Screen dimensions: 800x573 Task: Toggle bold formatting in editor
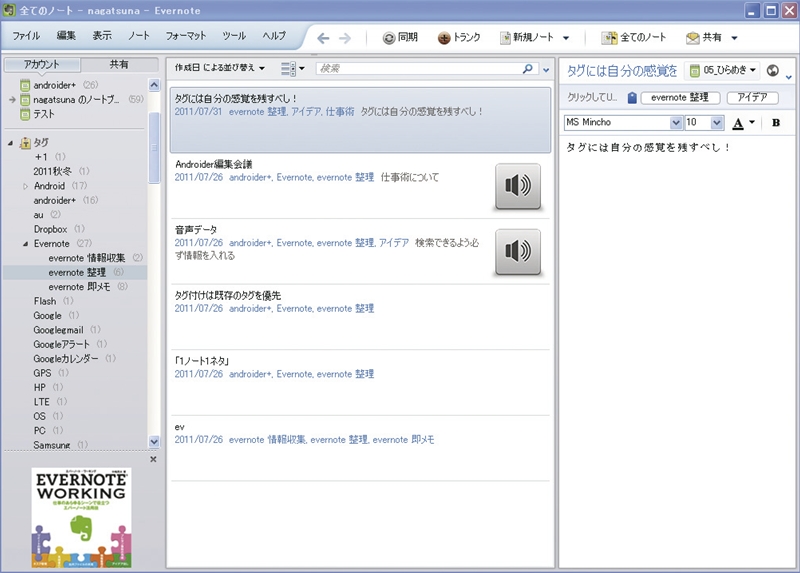click(776, 122)
